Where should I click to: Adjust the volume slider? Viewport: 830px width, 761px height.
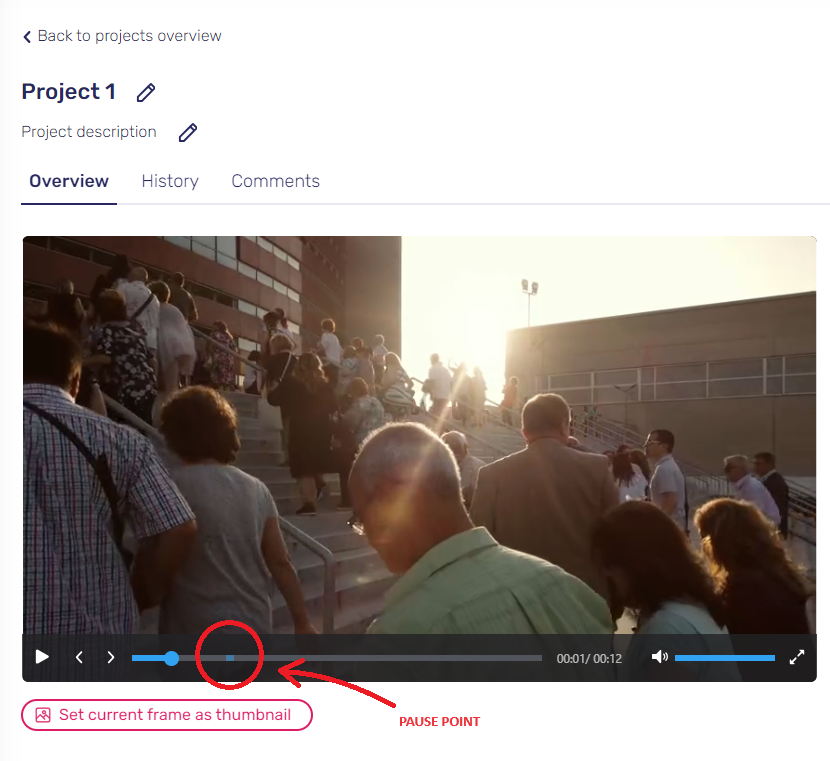725,658
